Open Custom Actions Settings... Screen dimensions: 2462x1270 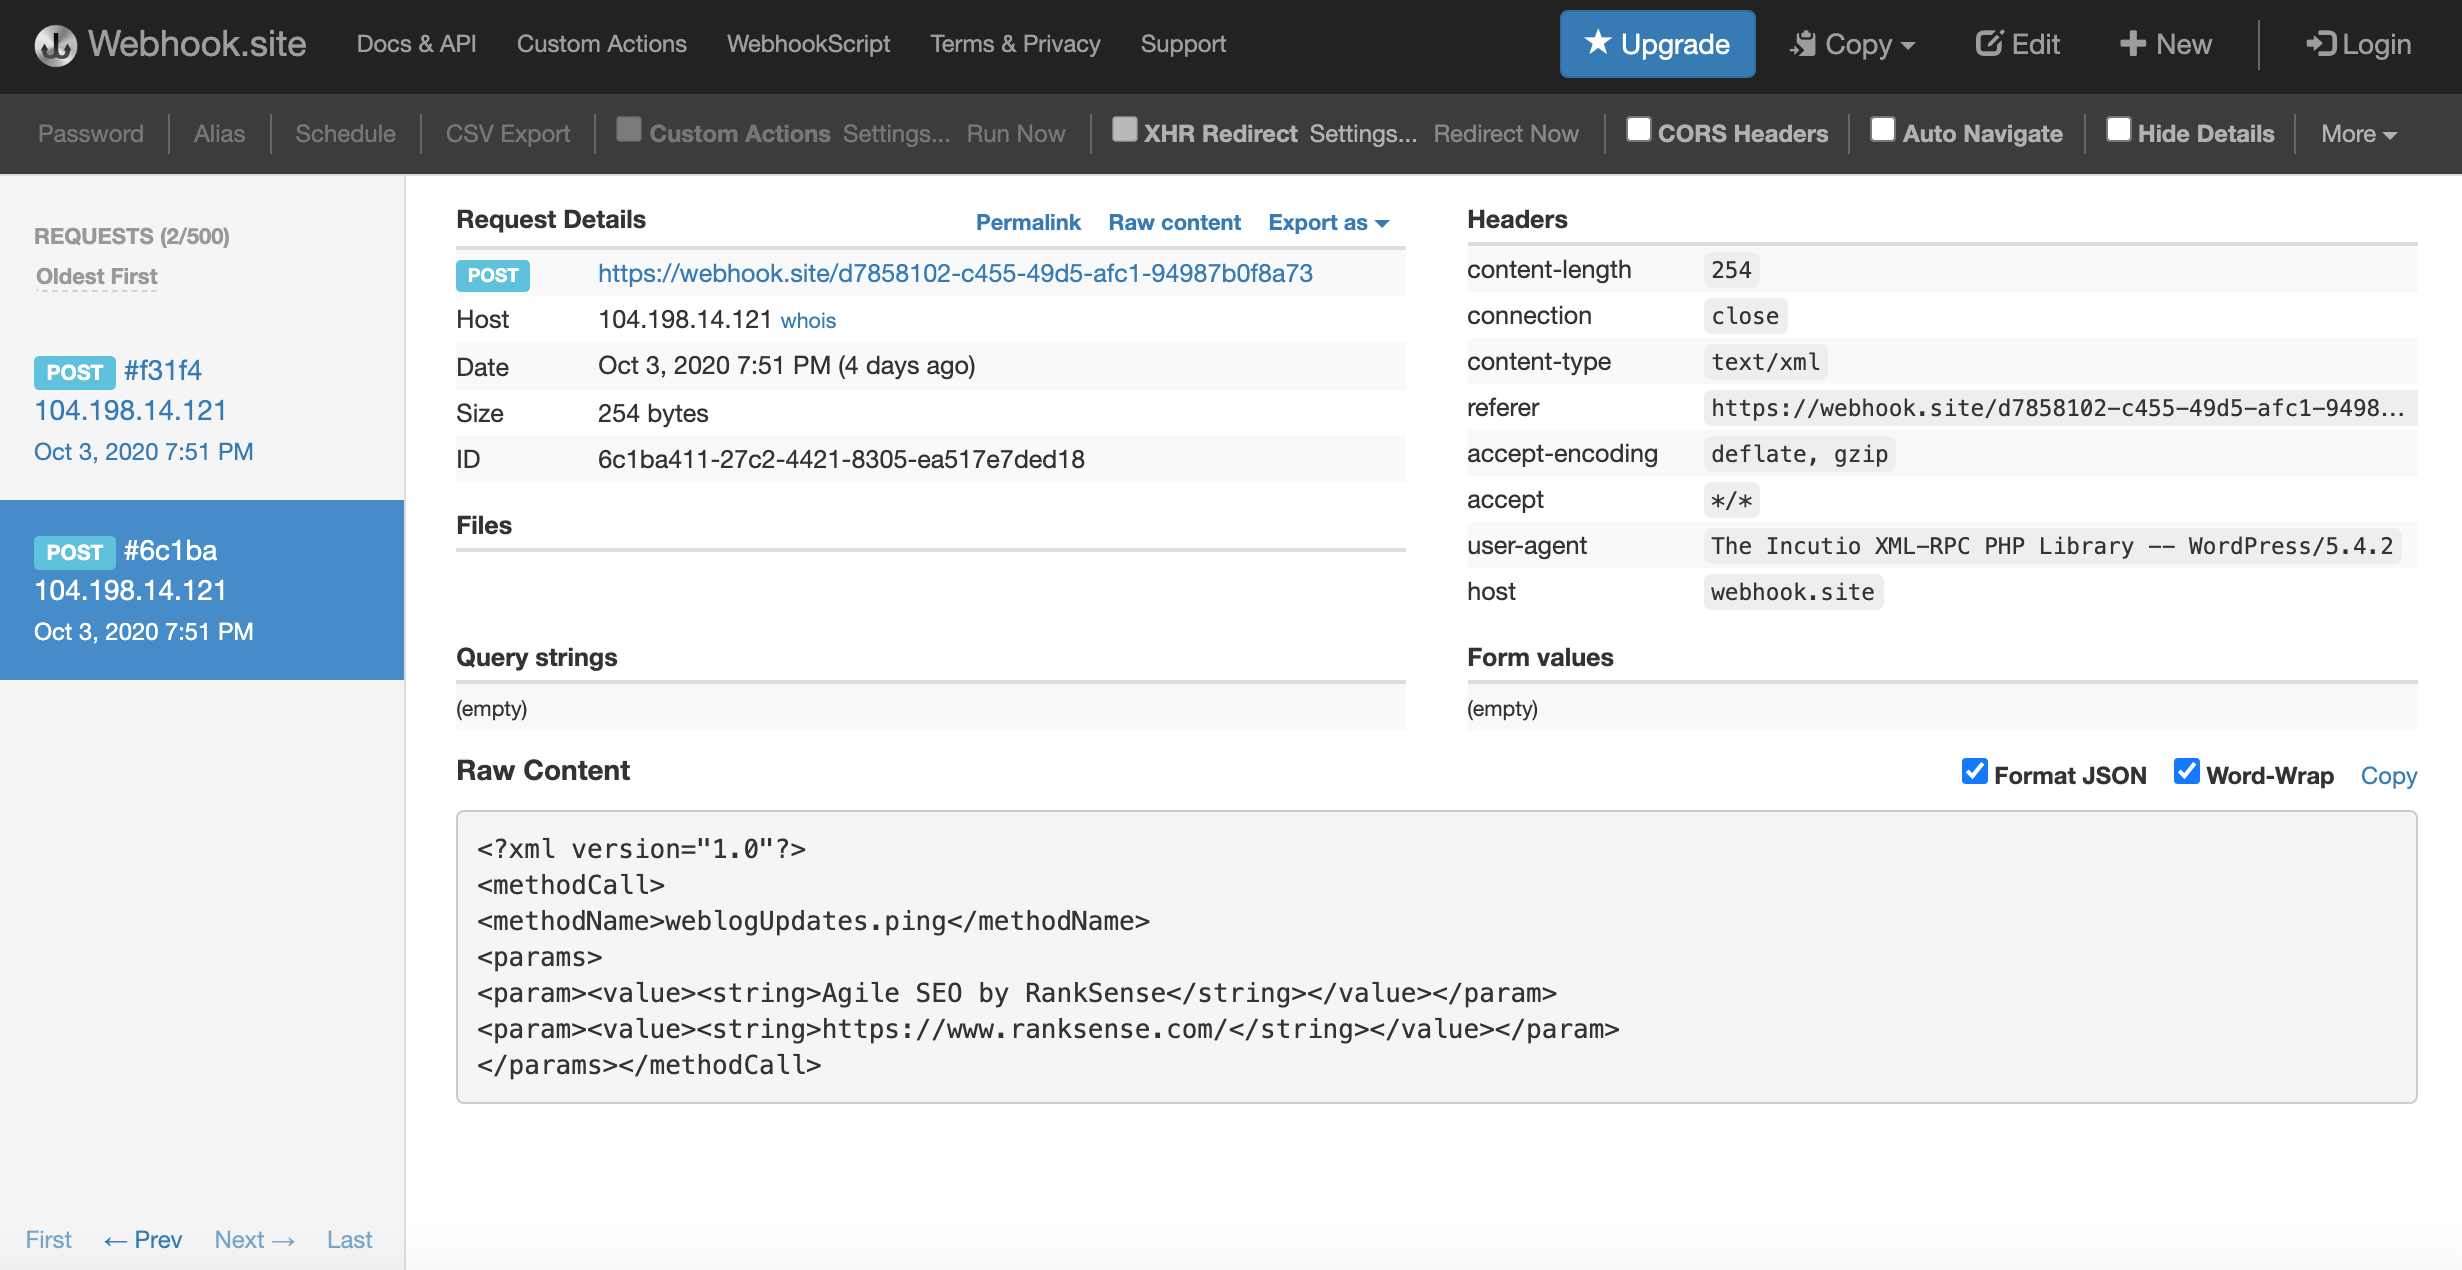tap(896, 133)
